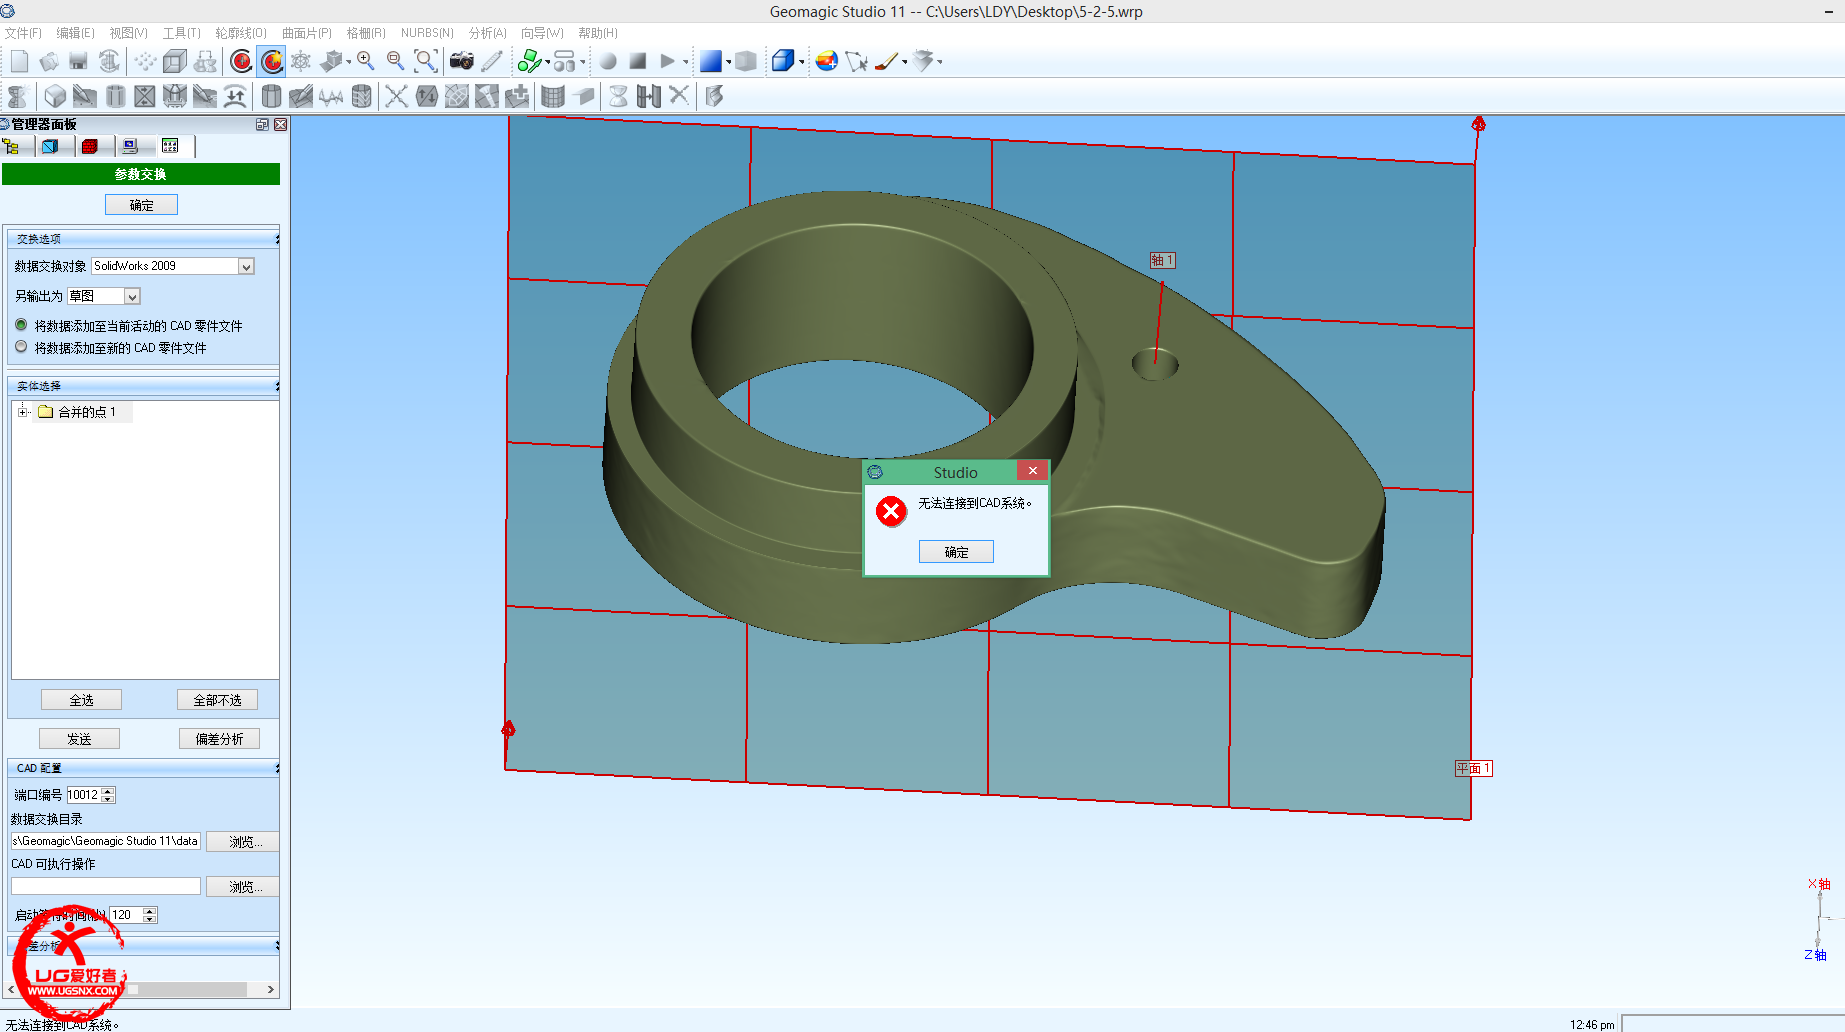Click the Zoom Out magnifier icon
Image resolution: width=1845 pixels, height=1032 pixels.
pyautogui.click(x=395, y=61)
